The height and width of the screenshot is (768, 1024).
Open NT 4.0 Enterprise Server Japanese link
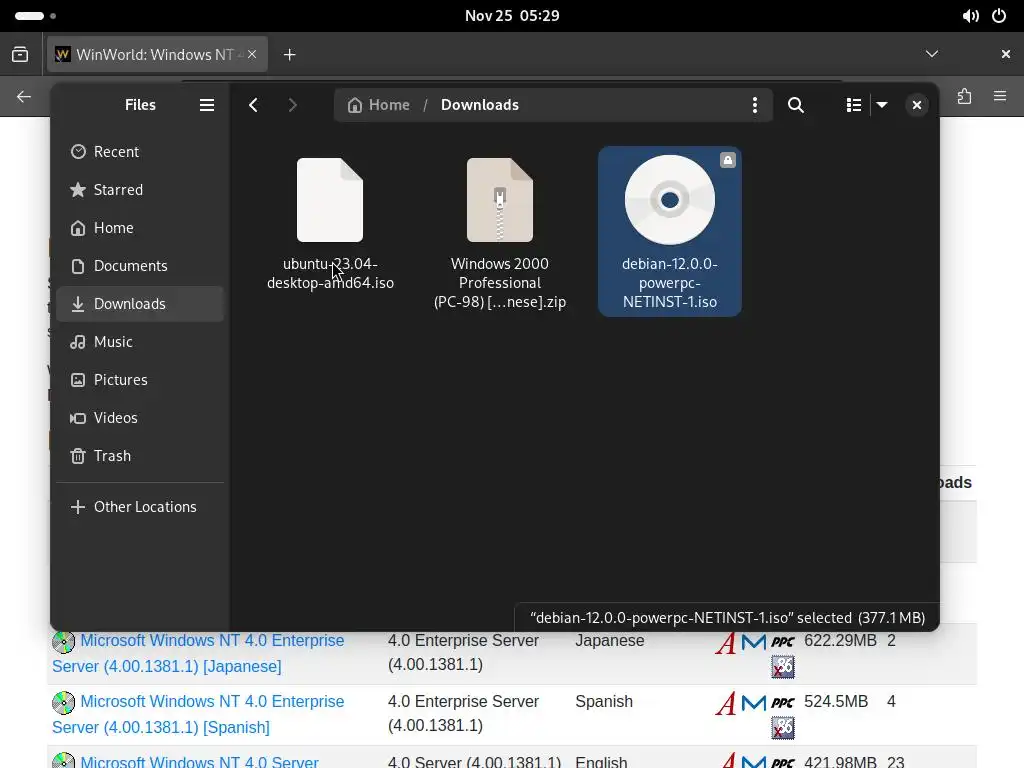coord(198,653)
